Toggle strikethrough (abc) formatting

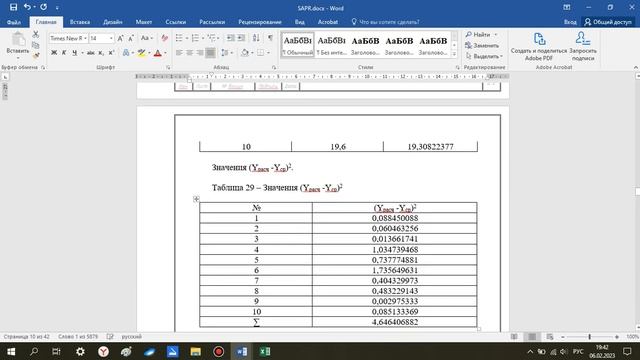(x=91, y=53)
